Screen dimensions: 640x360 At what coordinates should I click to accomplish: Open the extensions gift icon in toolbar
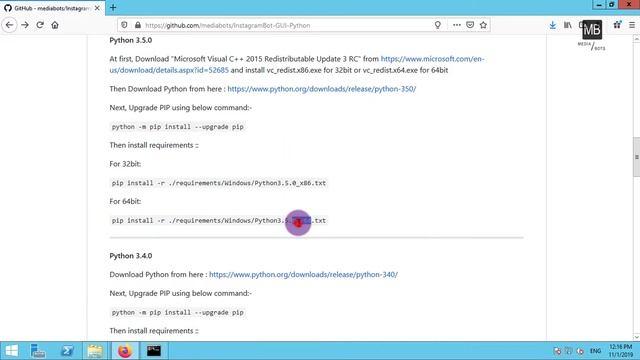pos(617,25)
